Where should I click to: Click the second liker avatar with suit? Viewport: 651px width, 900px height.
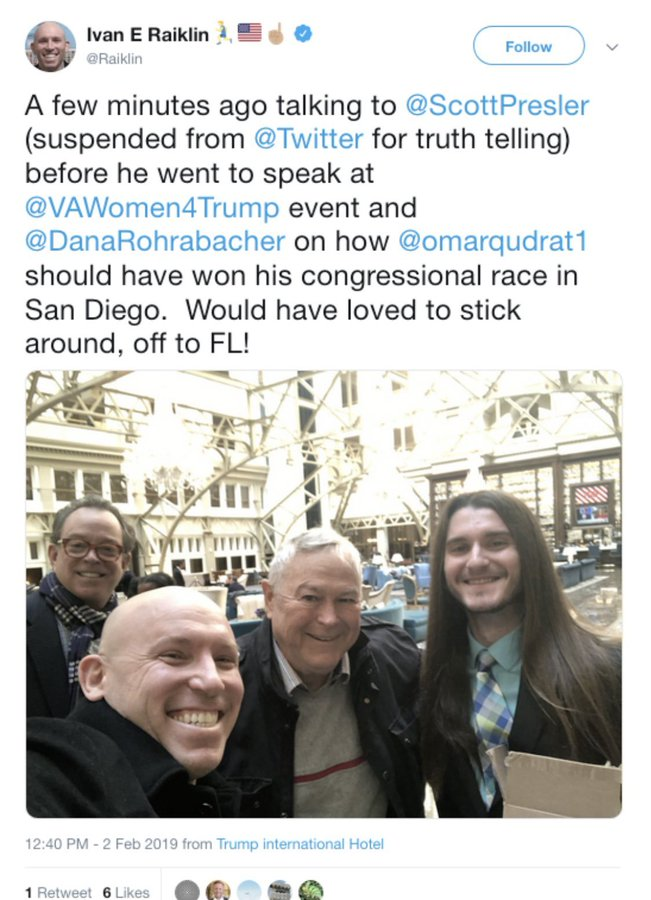click(218, 890)
